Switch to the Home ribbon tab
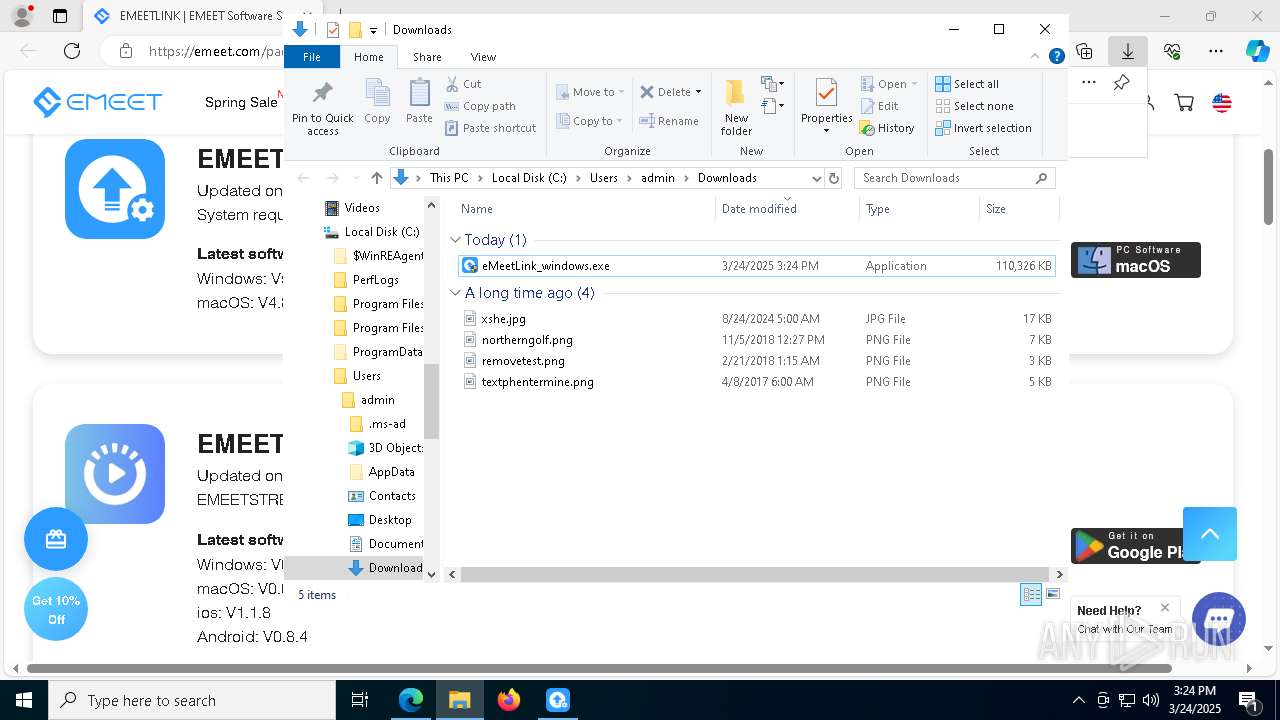Viewport: 1280px width, 720px height. pyautogui.click(x=369, y=57)
